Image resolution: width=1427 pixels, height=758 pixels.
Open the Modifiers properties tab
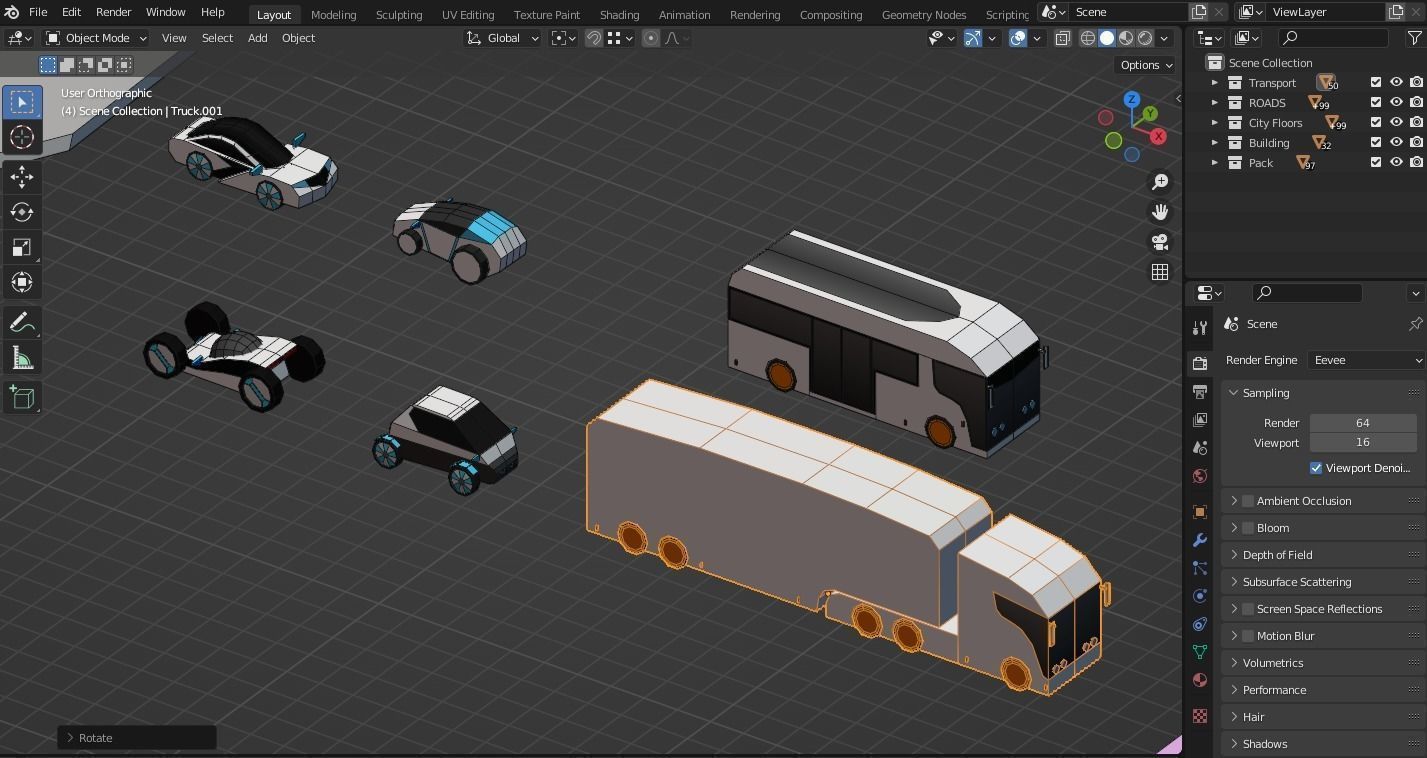tap(1200, 540)
